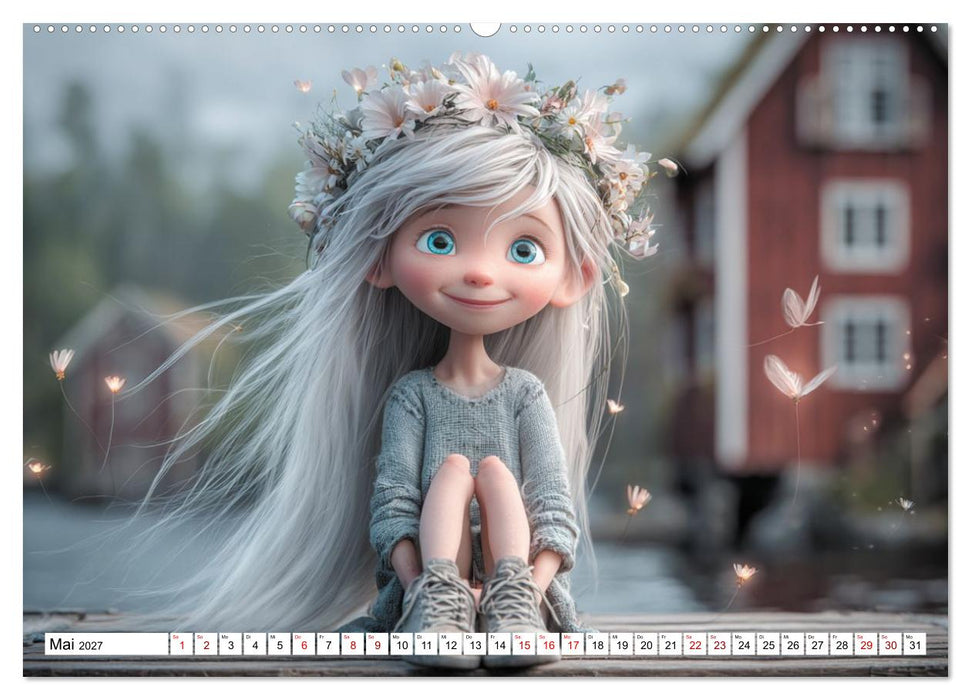Choose red day 30 cell
The width and height of the screenshot is (971, 700).
tap(890, 644)
